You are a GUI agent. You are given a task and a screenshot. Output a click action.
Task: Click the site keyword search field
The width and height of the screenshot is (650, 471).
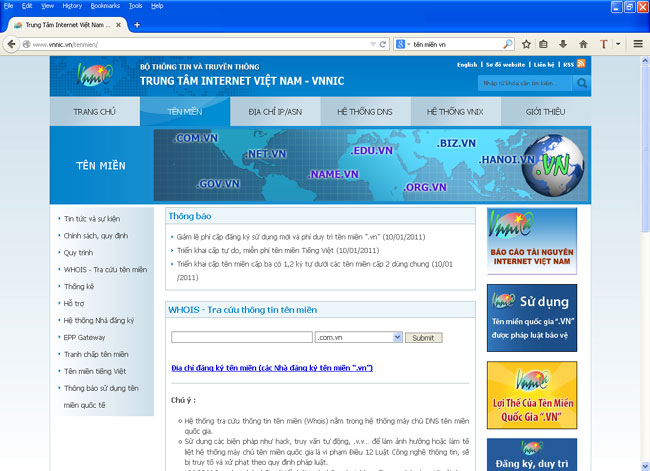click(525, 83)
